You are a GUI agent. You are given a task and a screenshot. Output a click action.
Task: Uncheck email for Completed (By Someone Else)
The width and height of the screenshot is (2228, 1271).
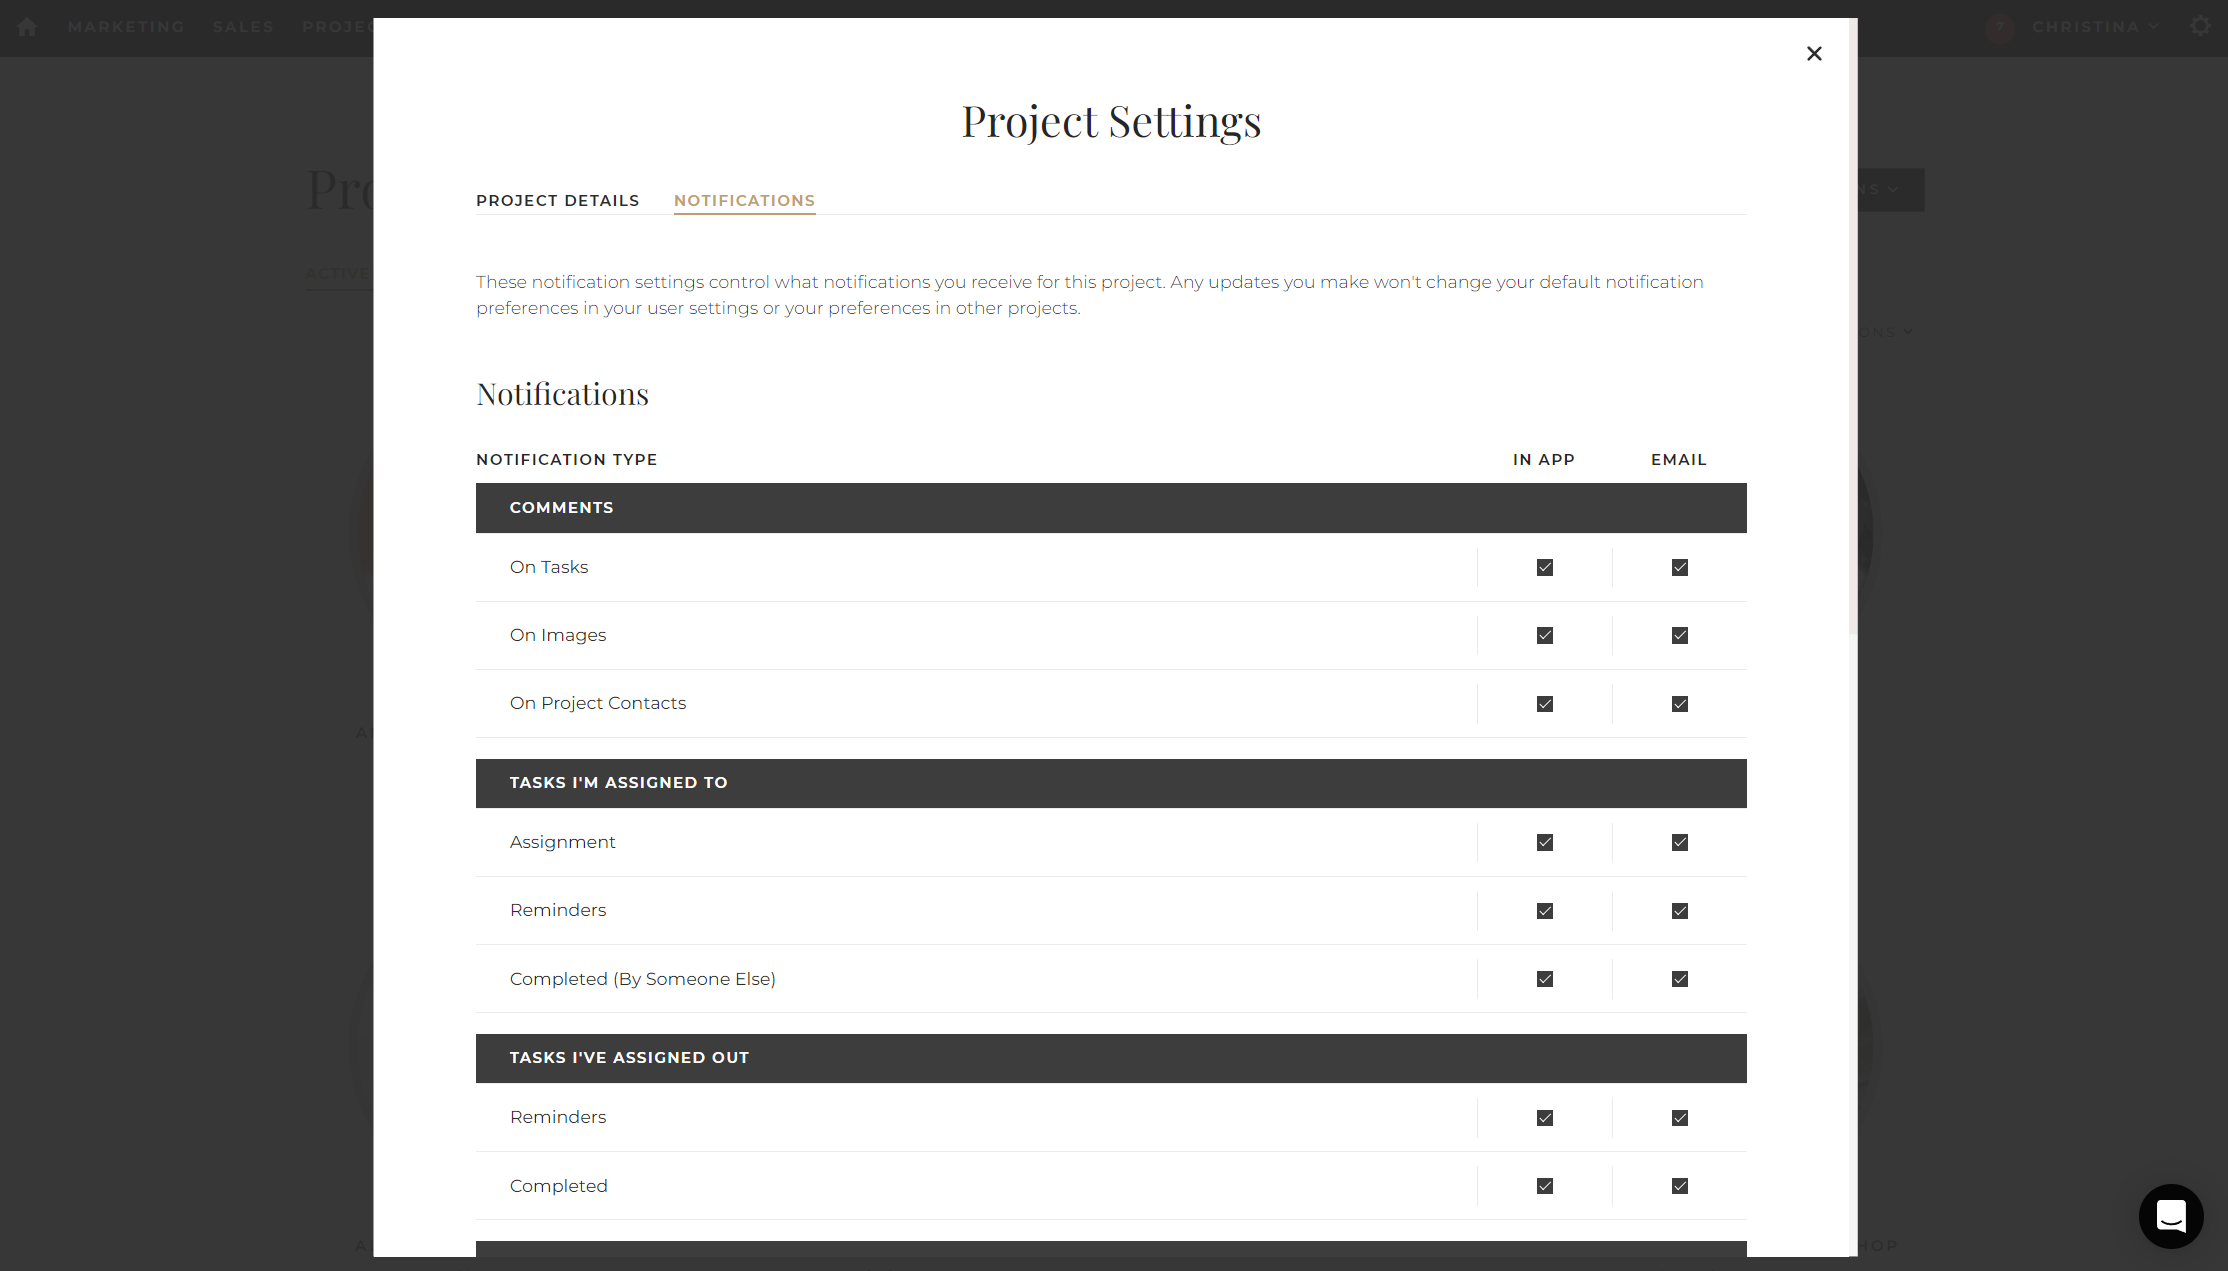tap(1680, 979)
